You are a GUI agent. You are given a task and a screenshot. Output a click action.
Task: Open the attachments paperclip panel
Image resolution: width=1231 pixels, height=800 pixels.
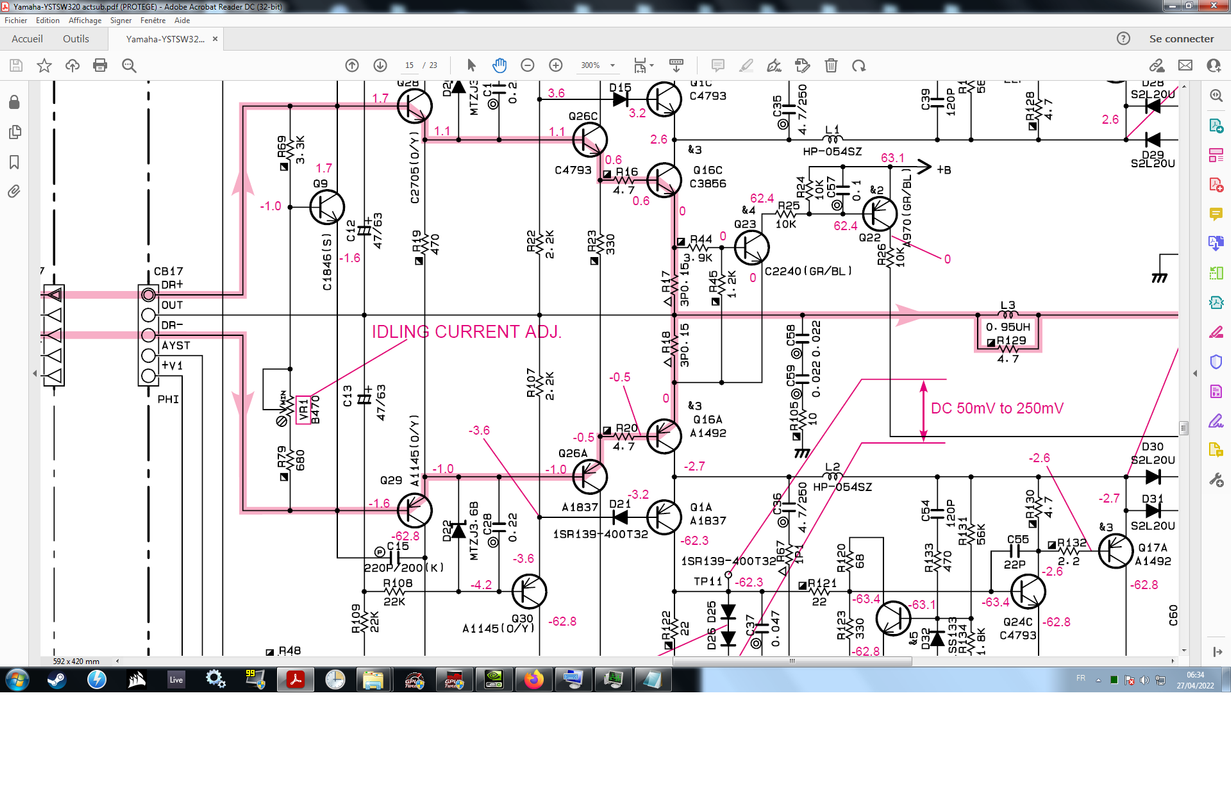14,191
